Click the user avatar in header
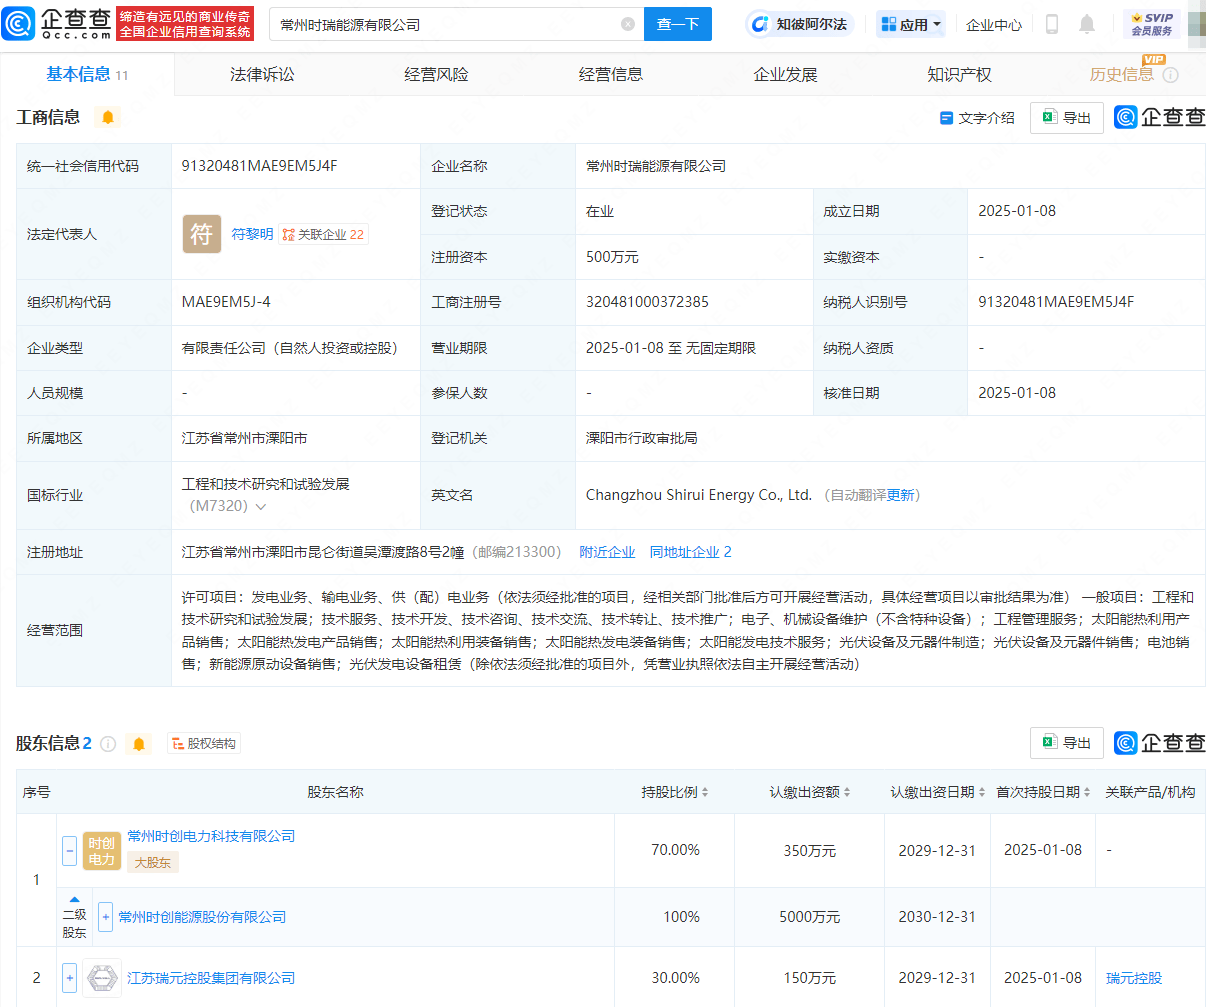The width and height of the screenshot is (1206, 1007). click(x=1197, y=24)
